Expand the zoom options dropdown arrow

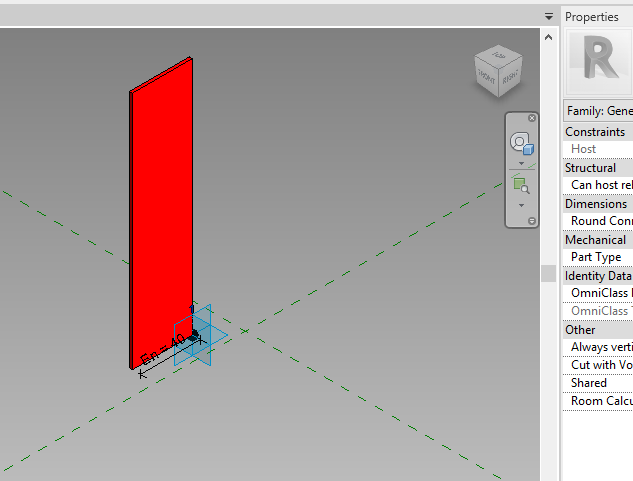(x=522, y=206)
